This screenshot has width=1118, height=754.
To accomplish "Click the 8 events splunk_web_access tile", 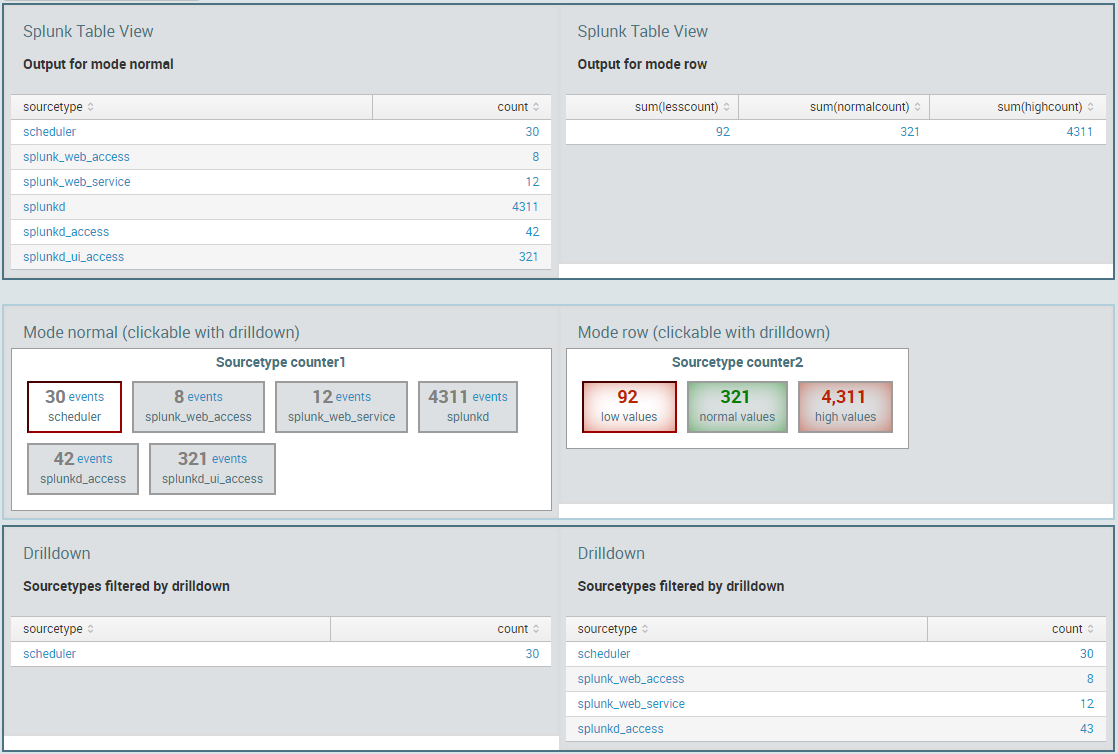I will [198, 407].
